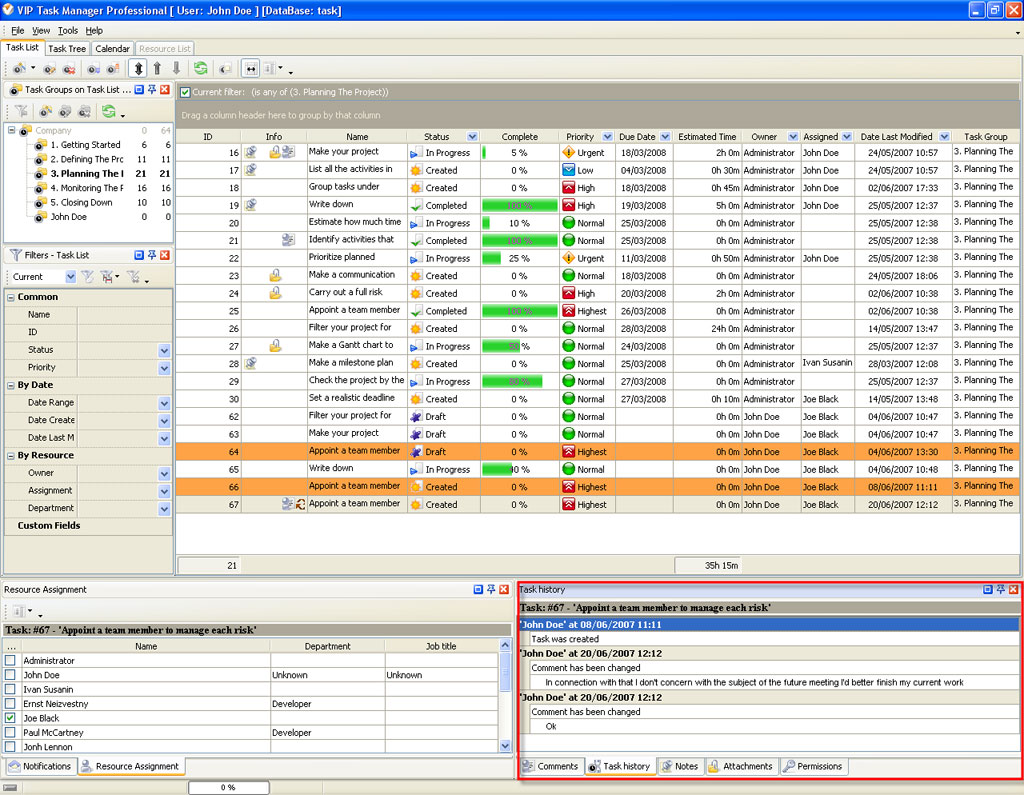Switch to the Calendar tab
This screenshot has height=795, width=1024.
pyautogui.click(x=112, y=48)
